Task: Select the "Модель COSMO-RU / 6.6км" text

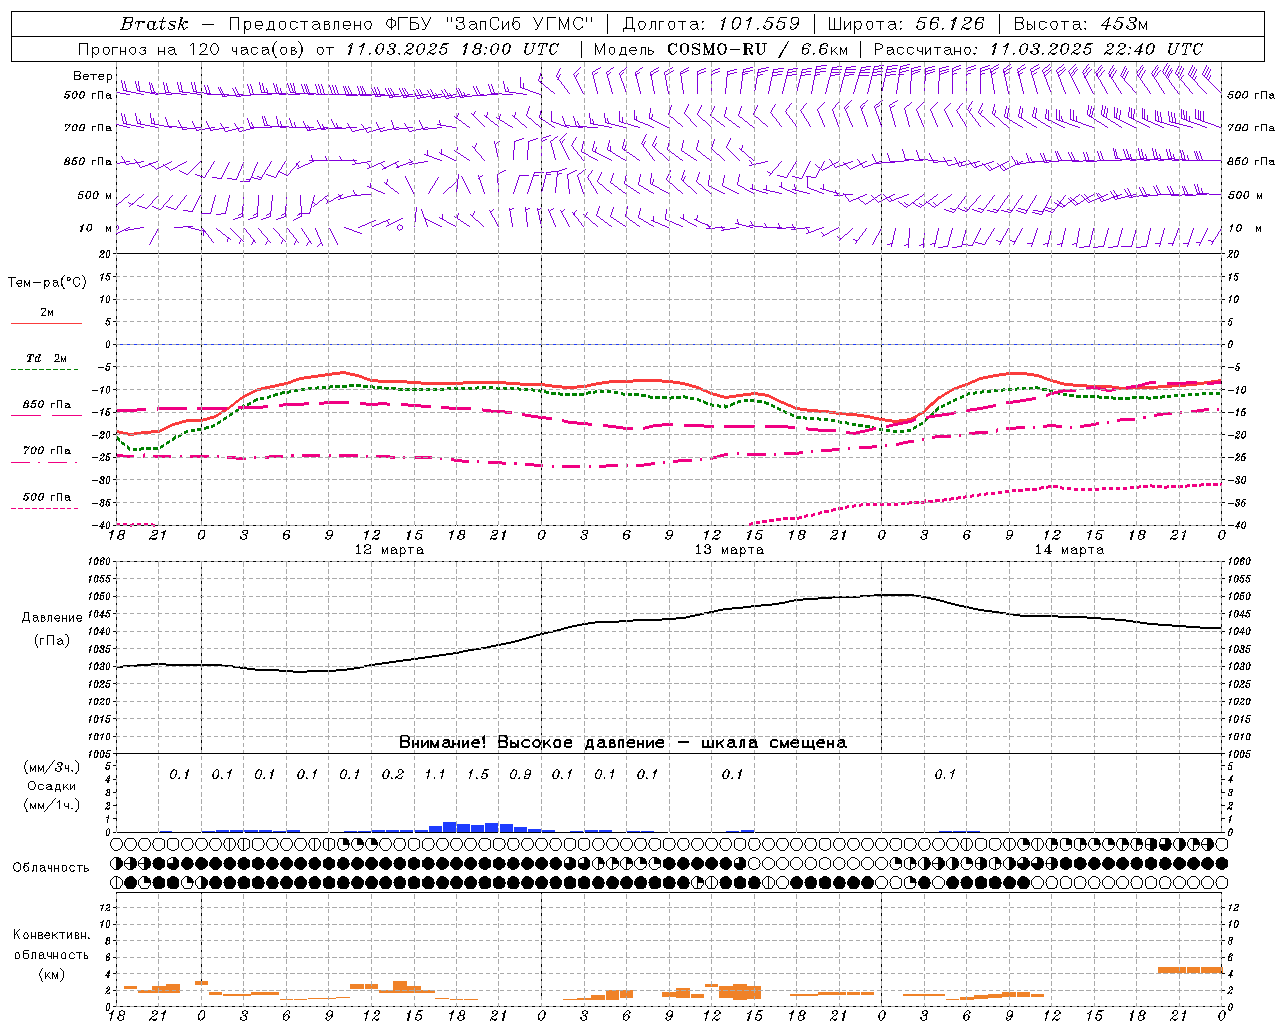Action: click(720, 49)
